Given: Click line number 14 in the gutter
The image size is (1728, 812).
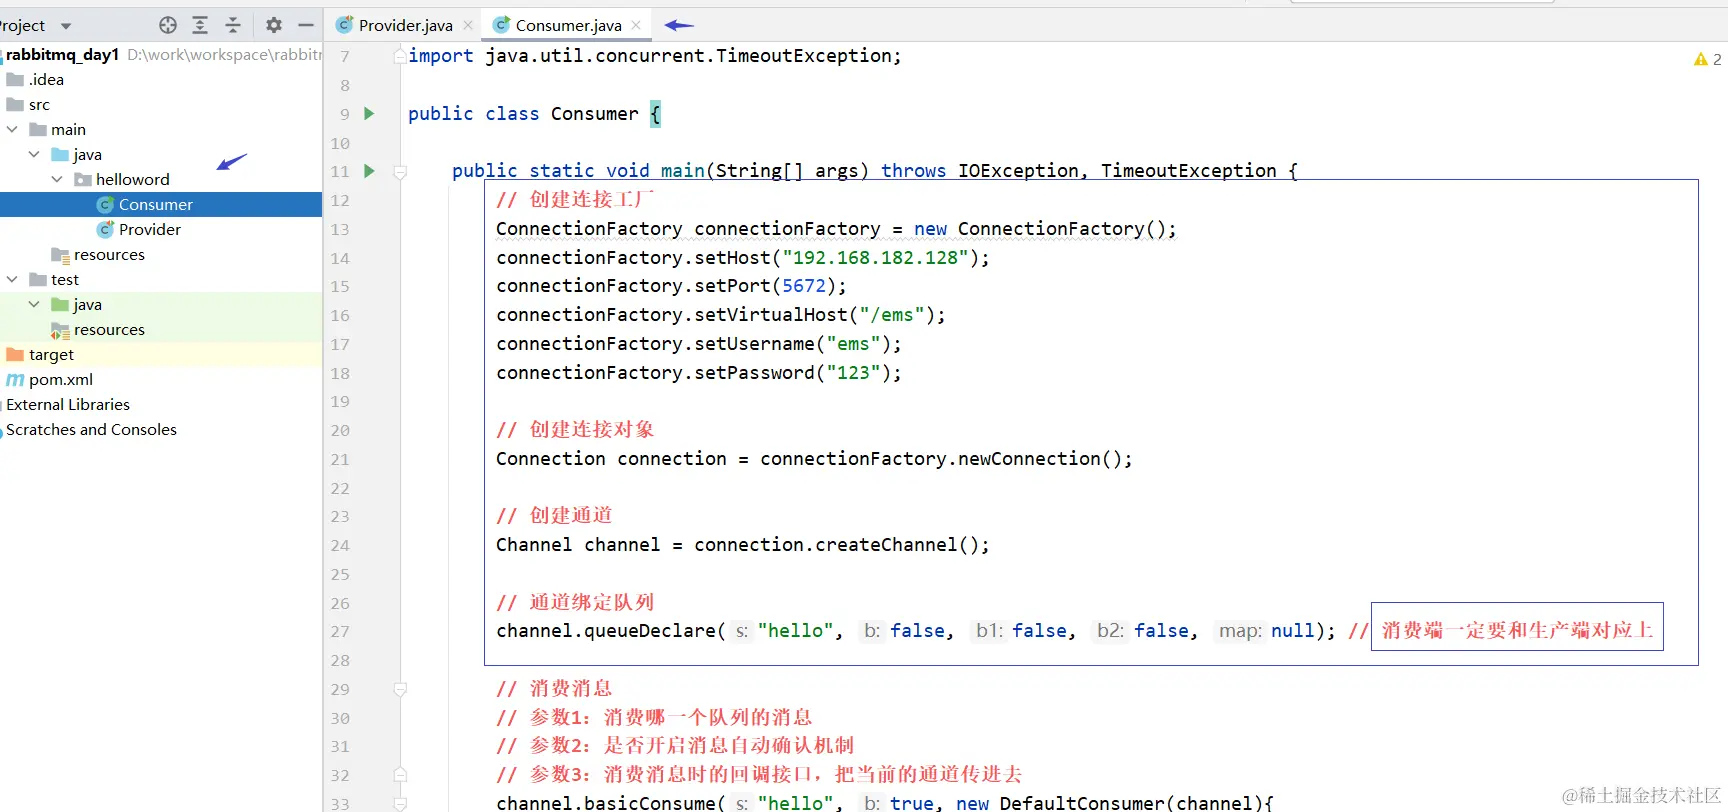Looking at the screenshot, I should 340,258.
